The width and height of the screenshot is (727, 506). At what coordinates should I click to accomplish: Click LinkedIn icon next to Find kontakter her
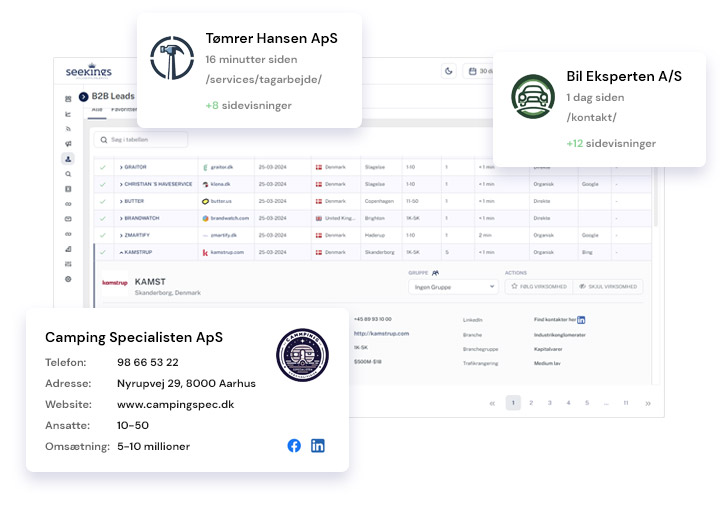click(x=581, y=320)
